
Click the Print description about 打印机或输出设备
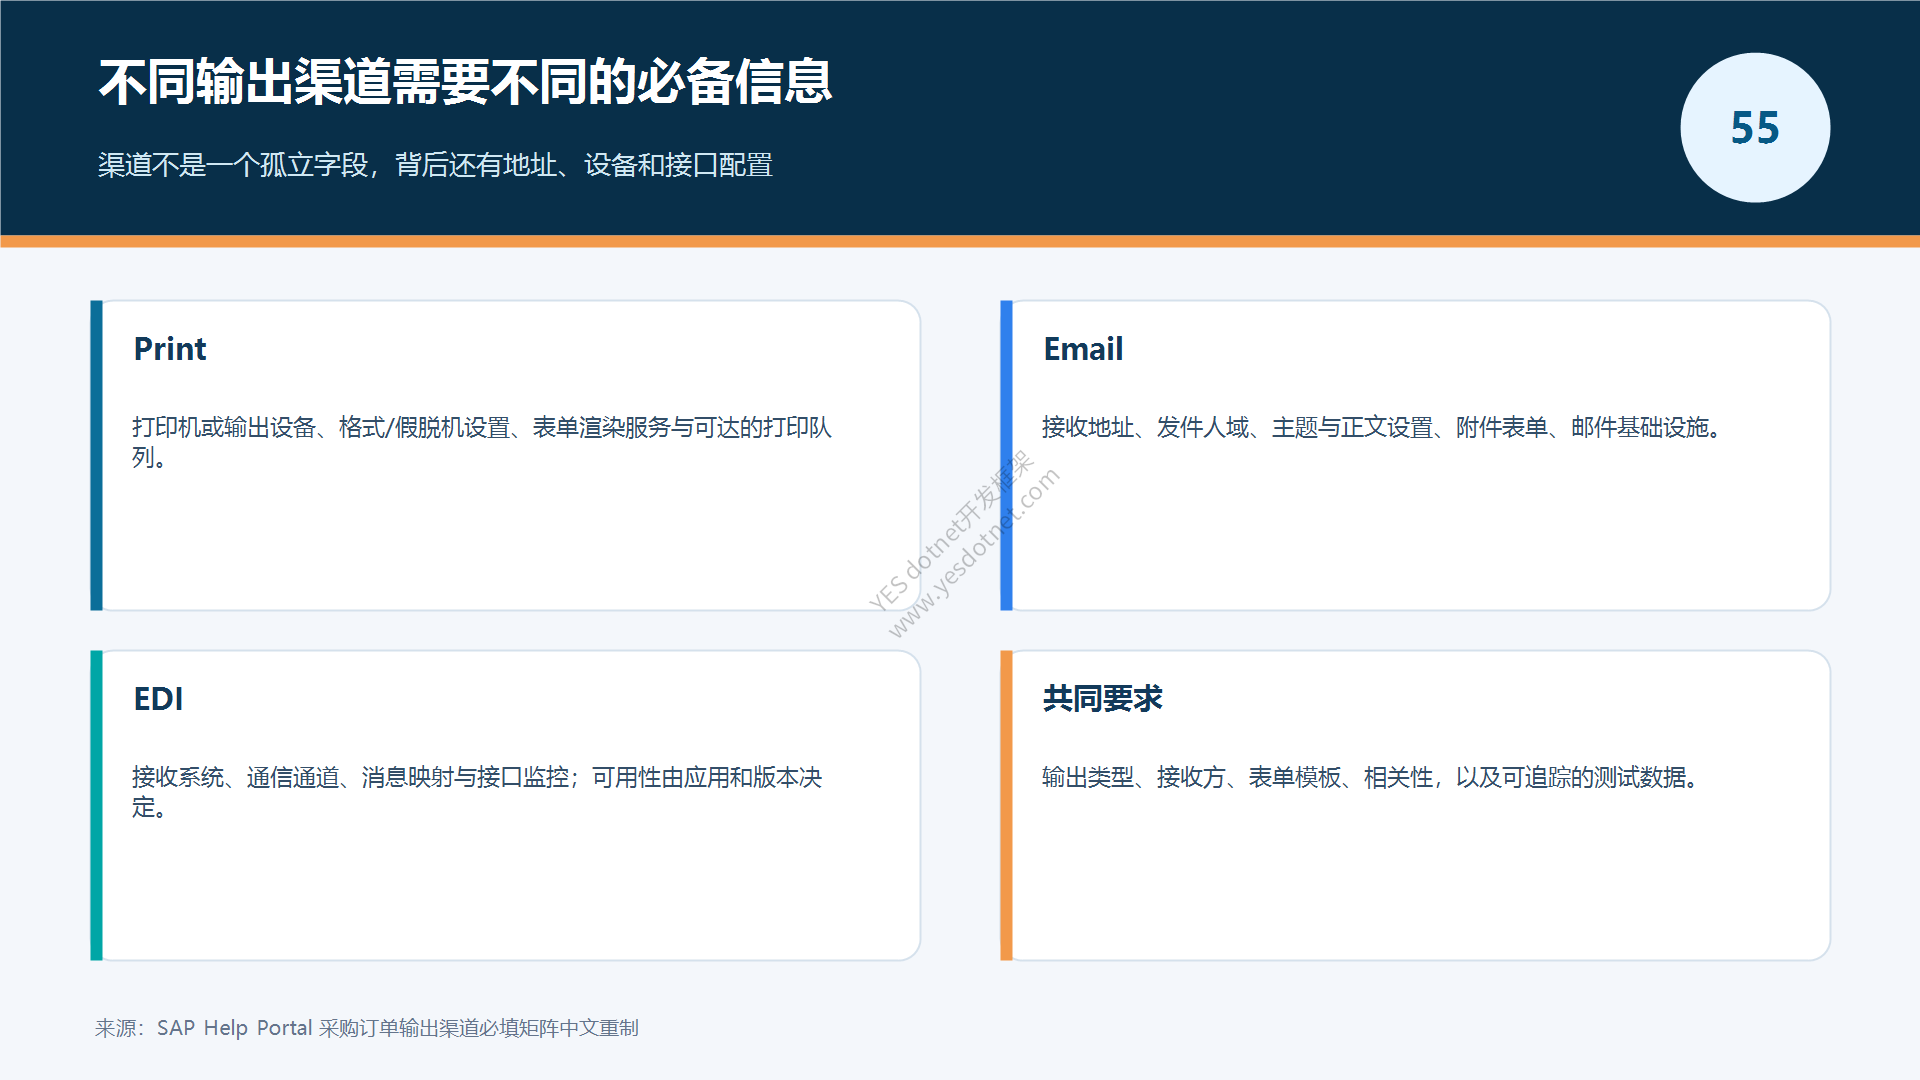(x=482, y=442)
